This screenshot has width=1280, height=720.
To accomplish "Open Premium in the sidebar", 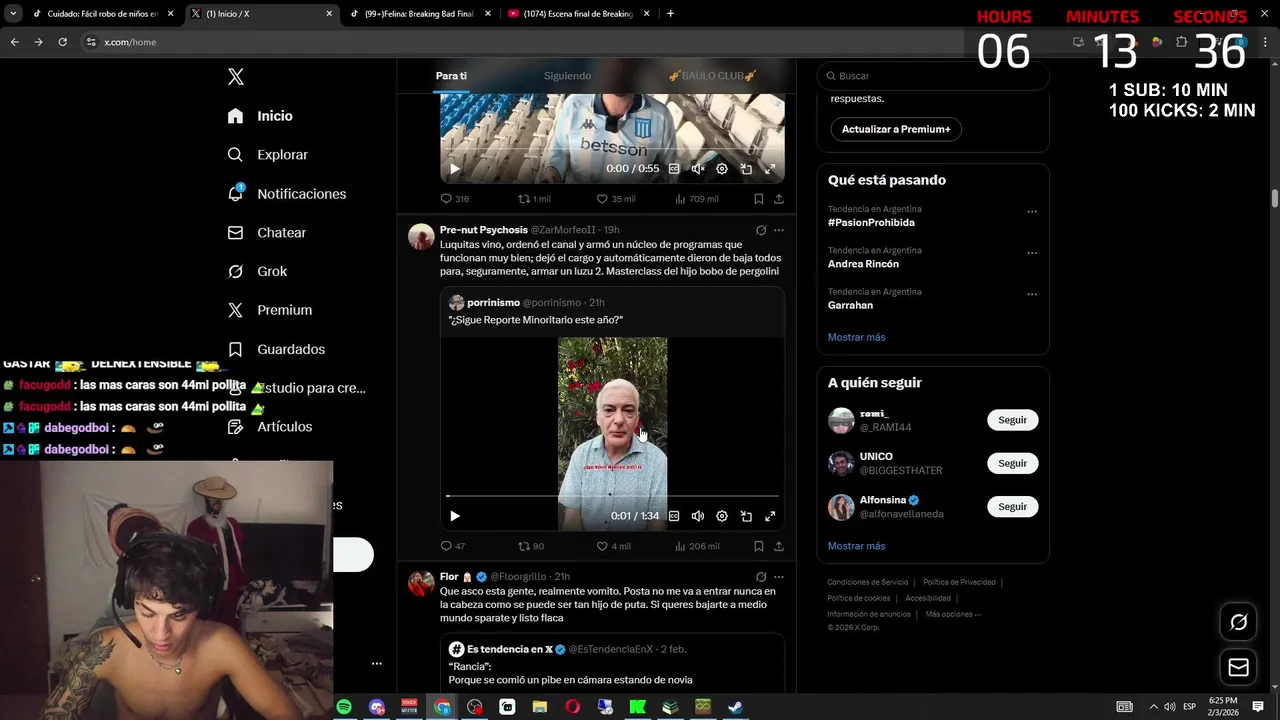I will point(269,310).
